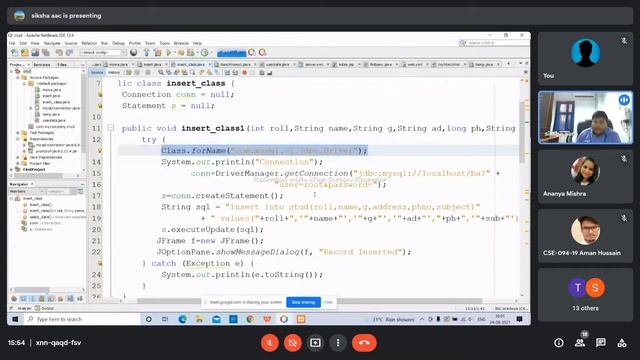Collapse the Dependencies tree node
Viewport: 640px width, 360px height.
pyautogui.click(x=18, y=139)
